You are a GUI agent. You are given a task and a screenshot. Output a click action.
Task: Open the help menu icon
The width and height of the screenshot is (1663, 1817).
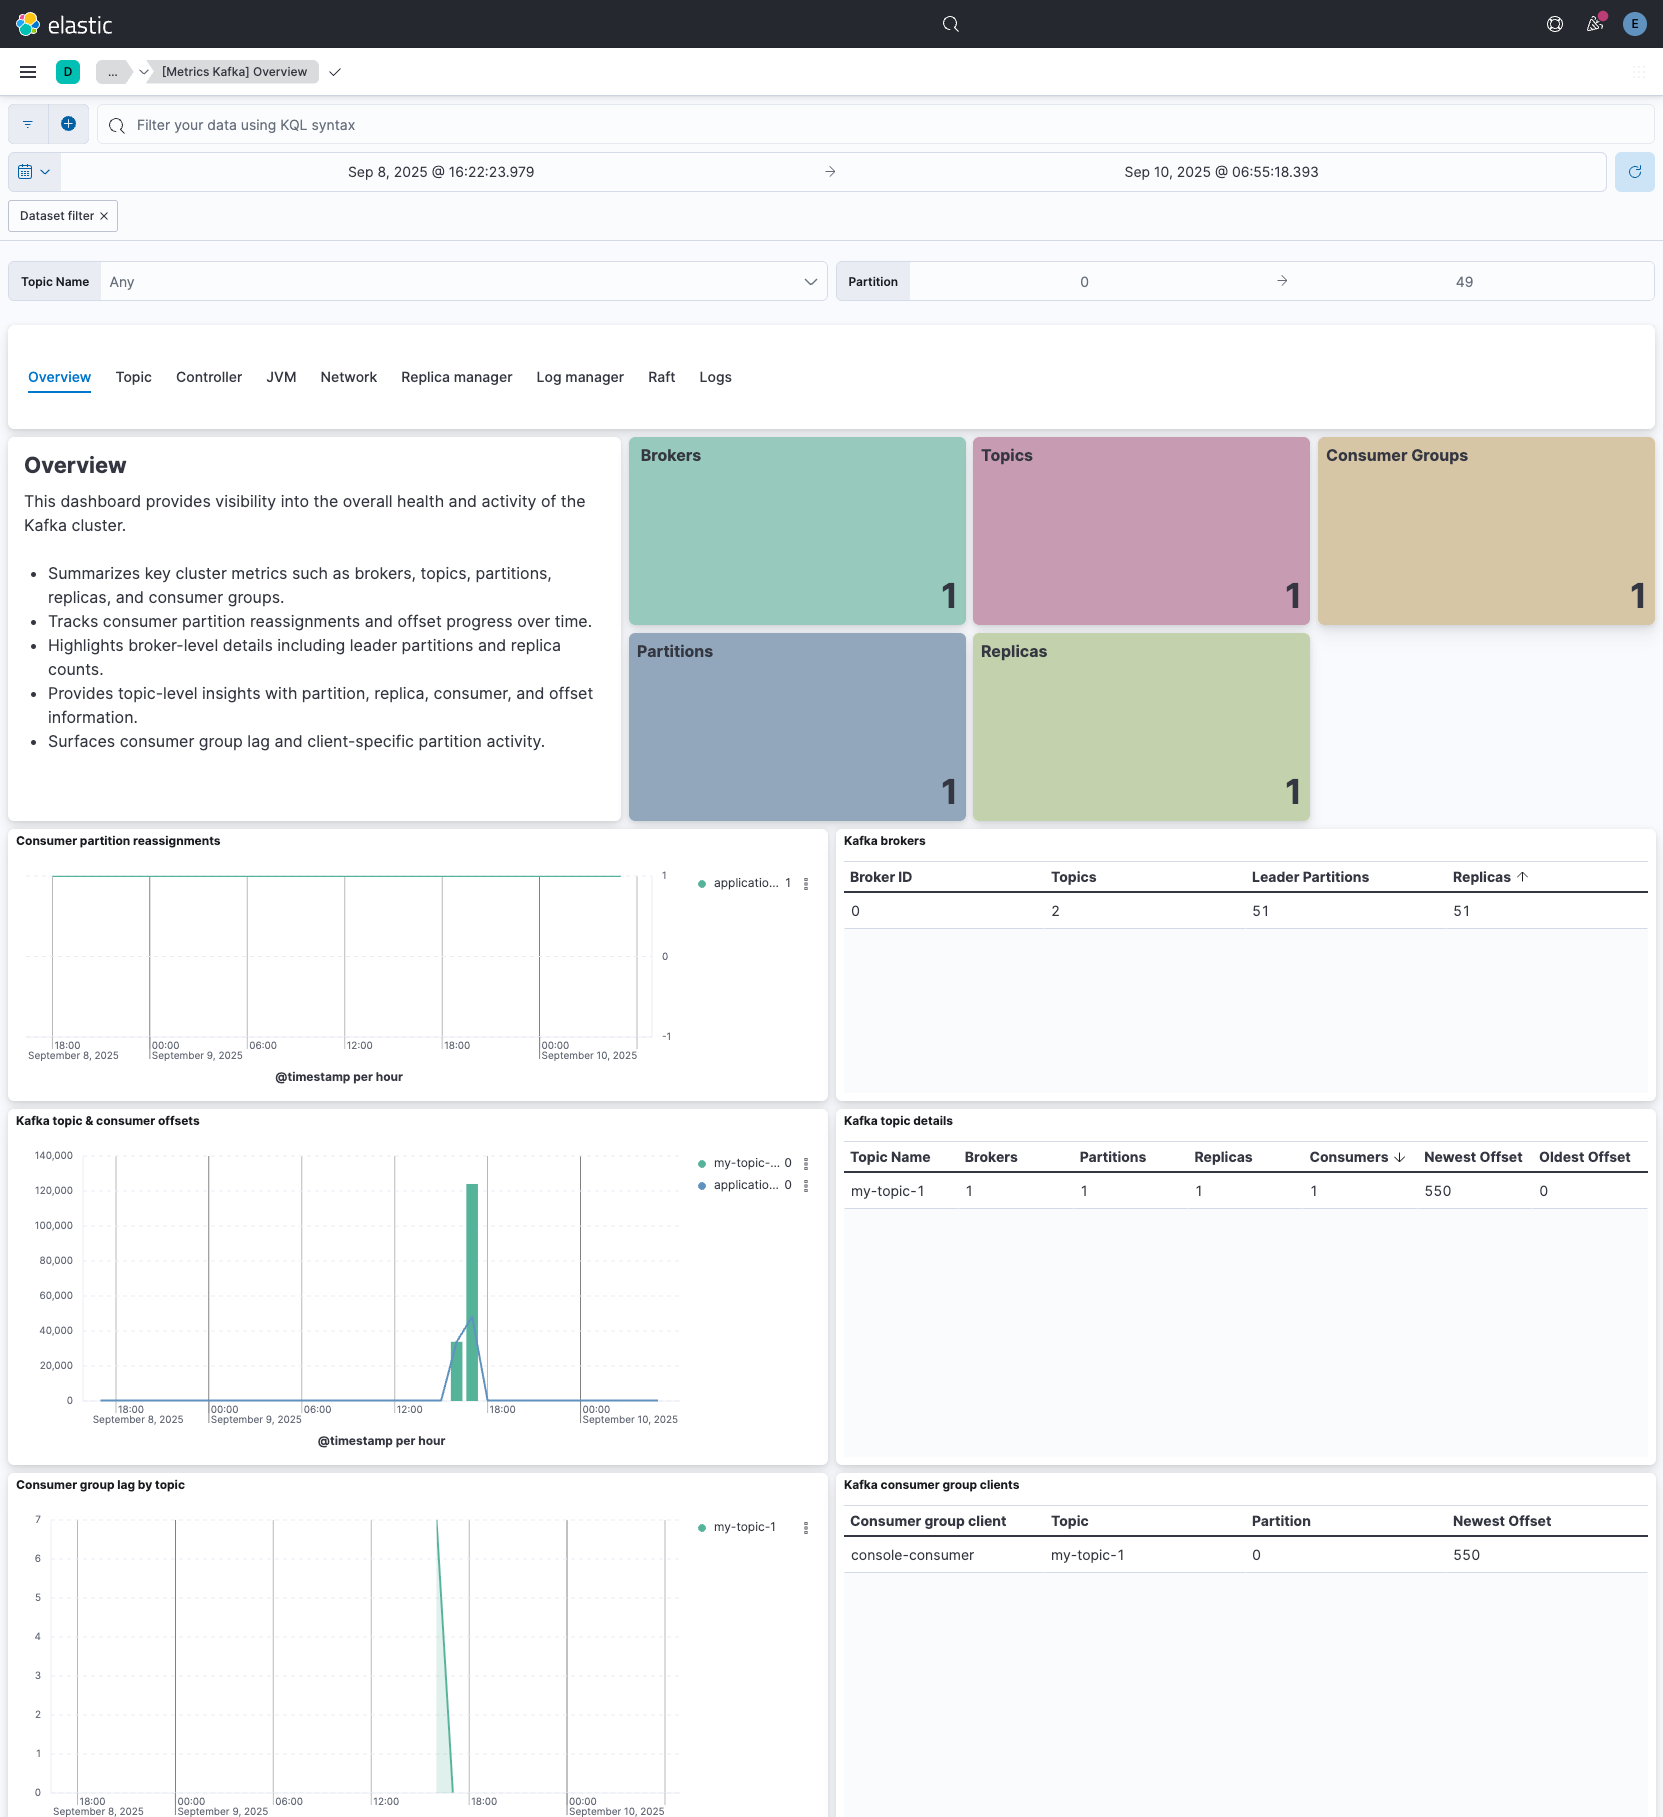coord(1554,24)
